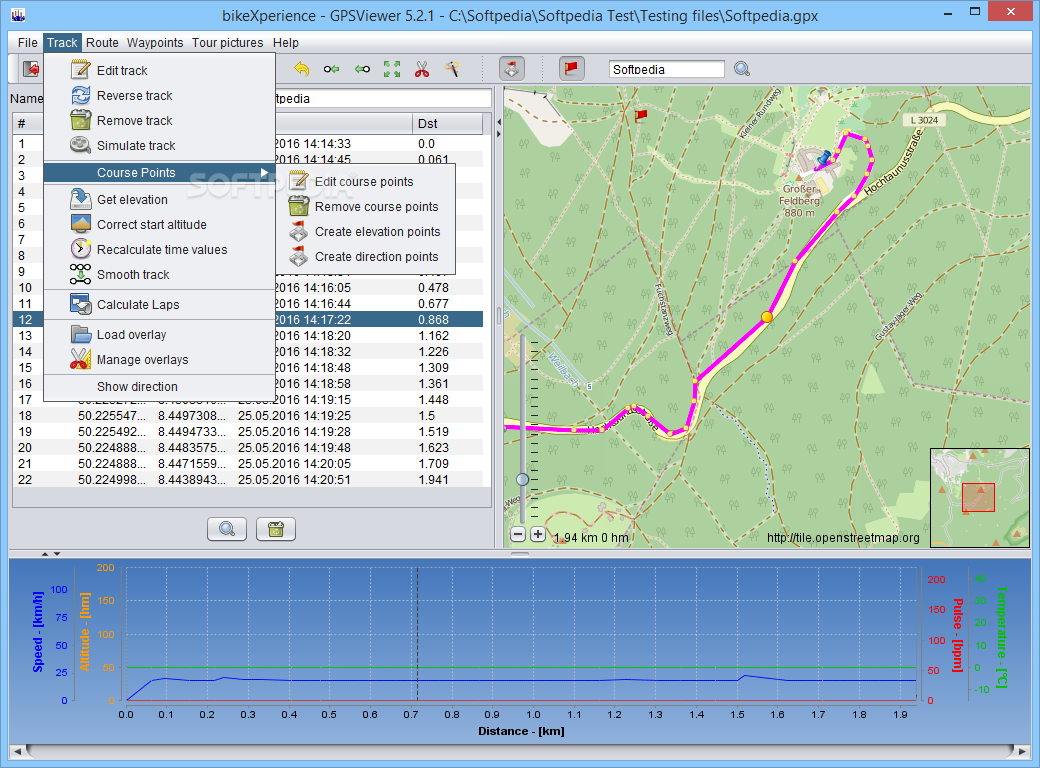Image resolution: width=1040 pixels, height=768 pixels.
Task: Collapse the map panel with divider arrow
Action: click(x=499, y=135)
